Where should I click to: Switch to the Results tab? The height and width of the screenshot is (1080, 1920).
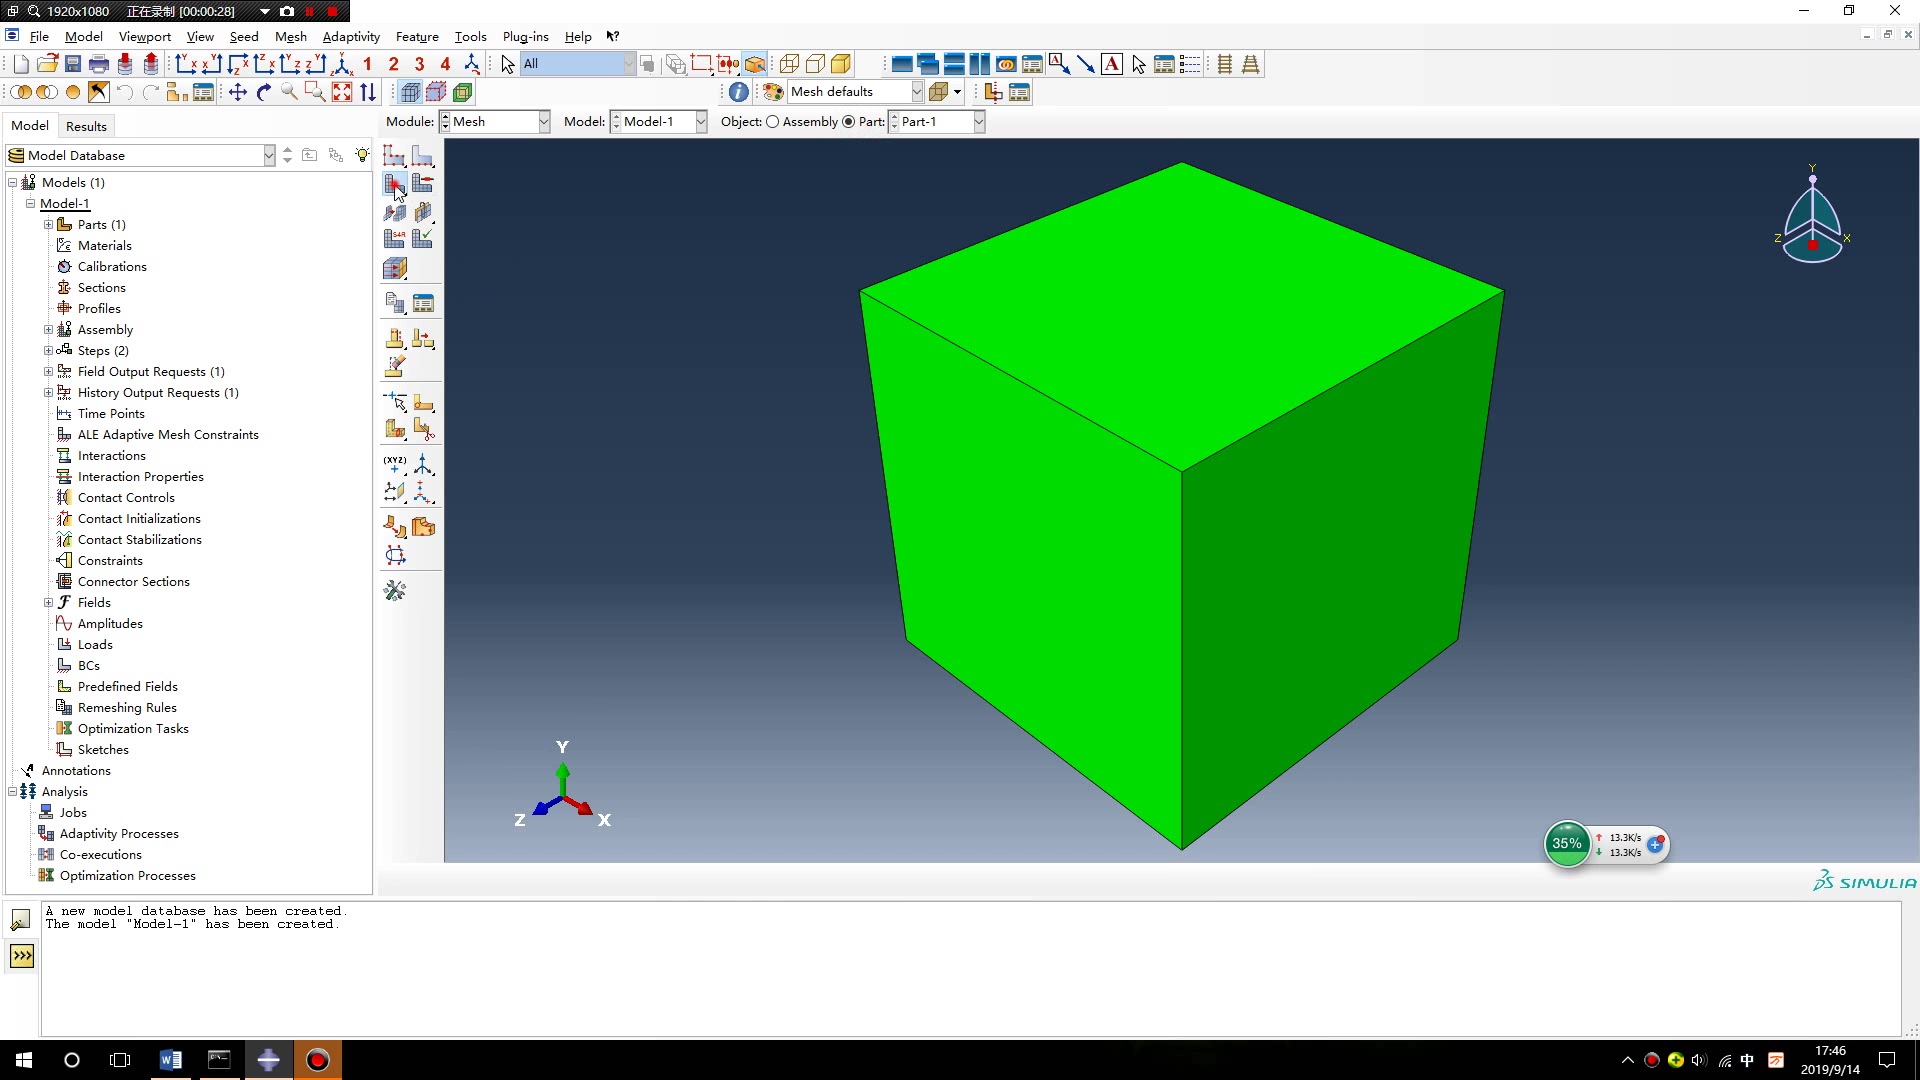(x=86, y=125)
